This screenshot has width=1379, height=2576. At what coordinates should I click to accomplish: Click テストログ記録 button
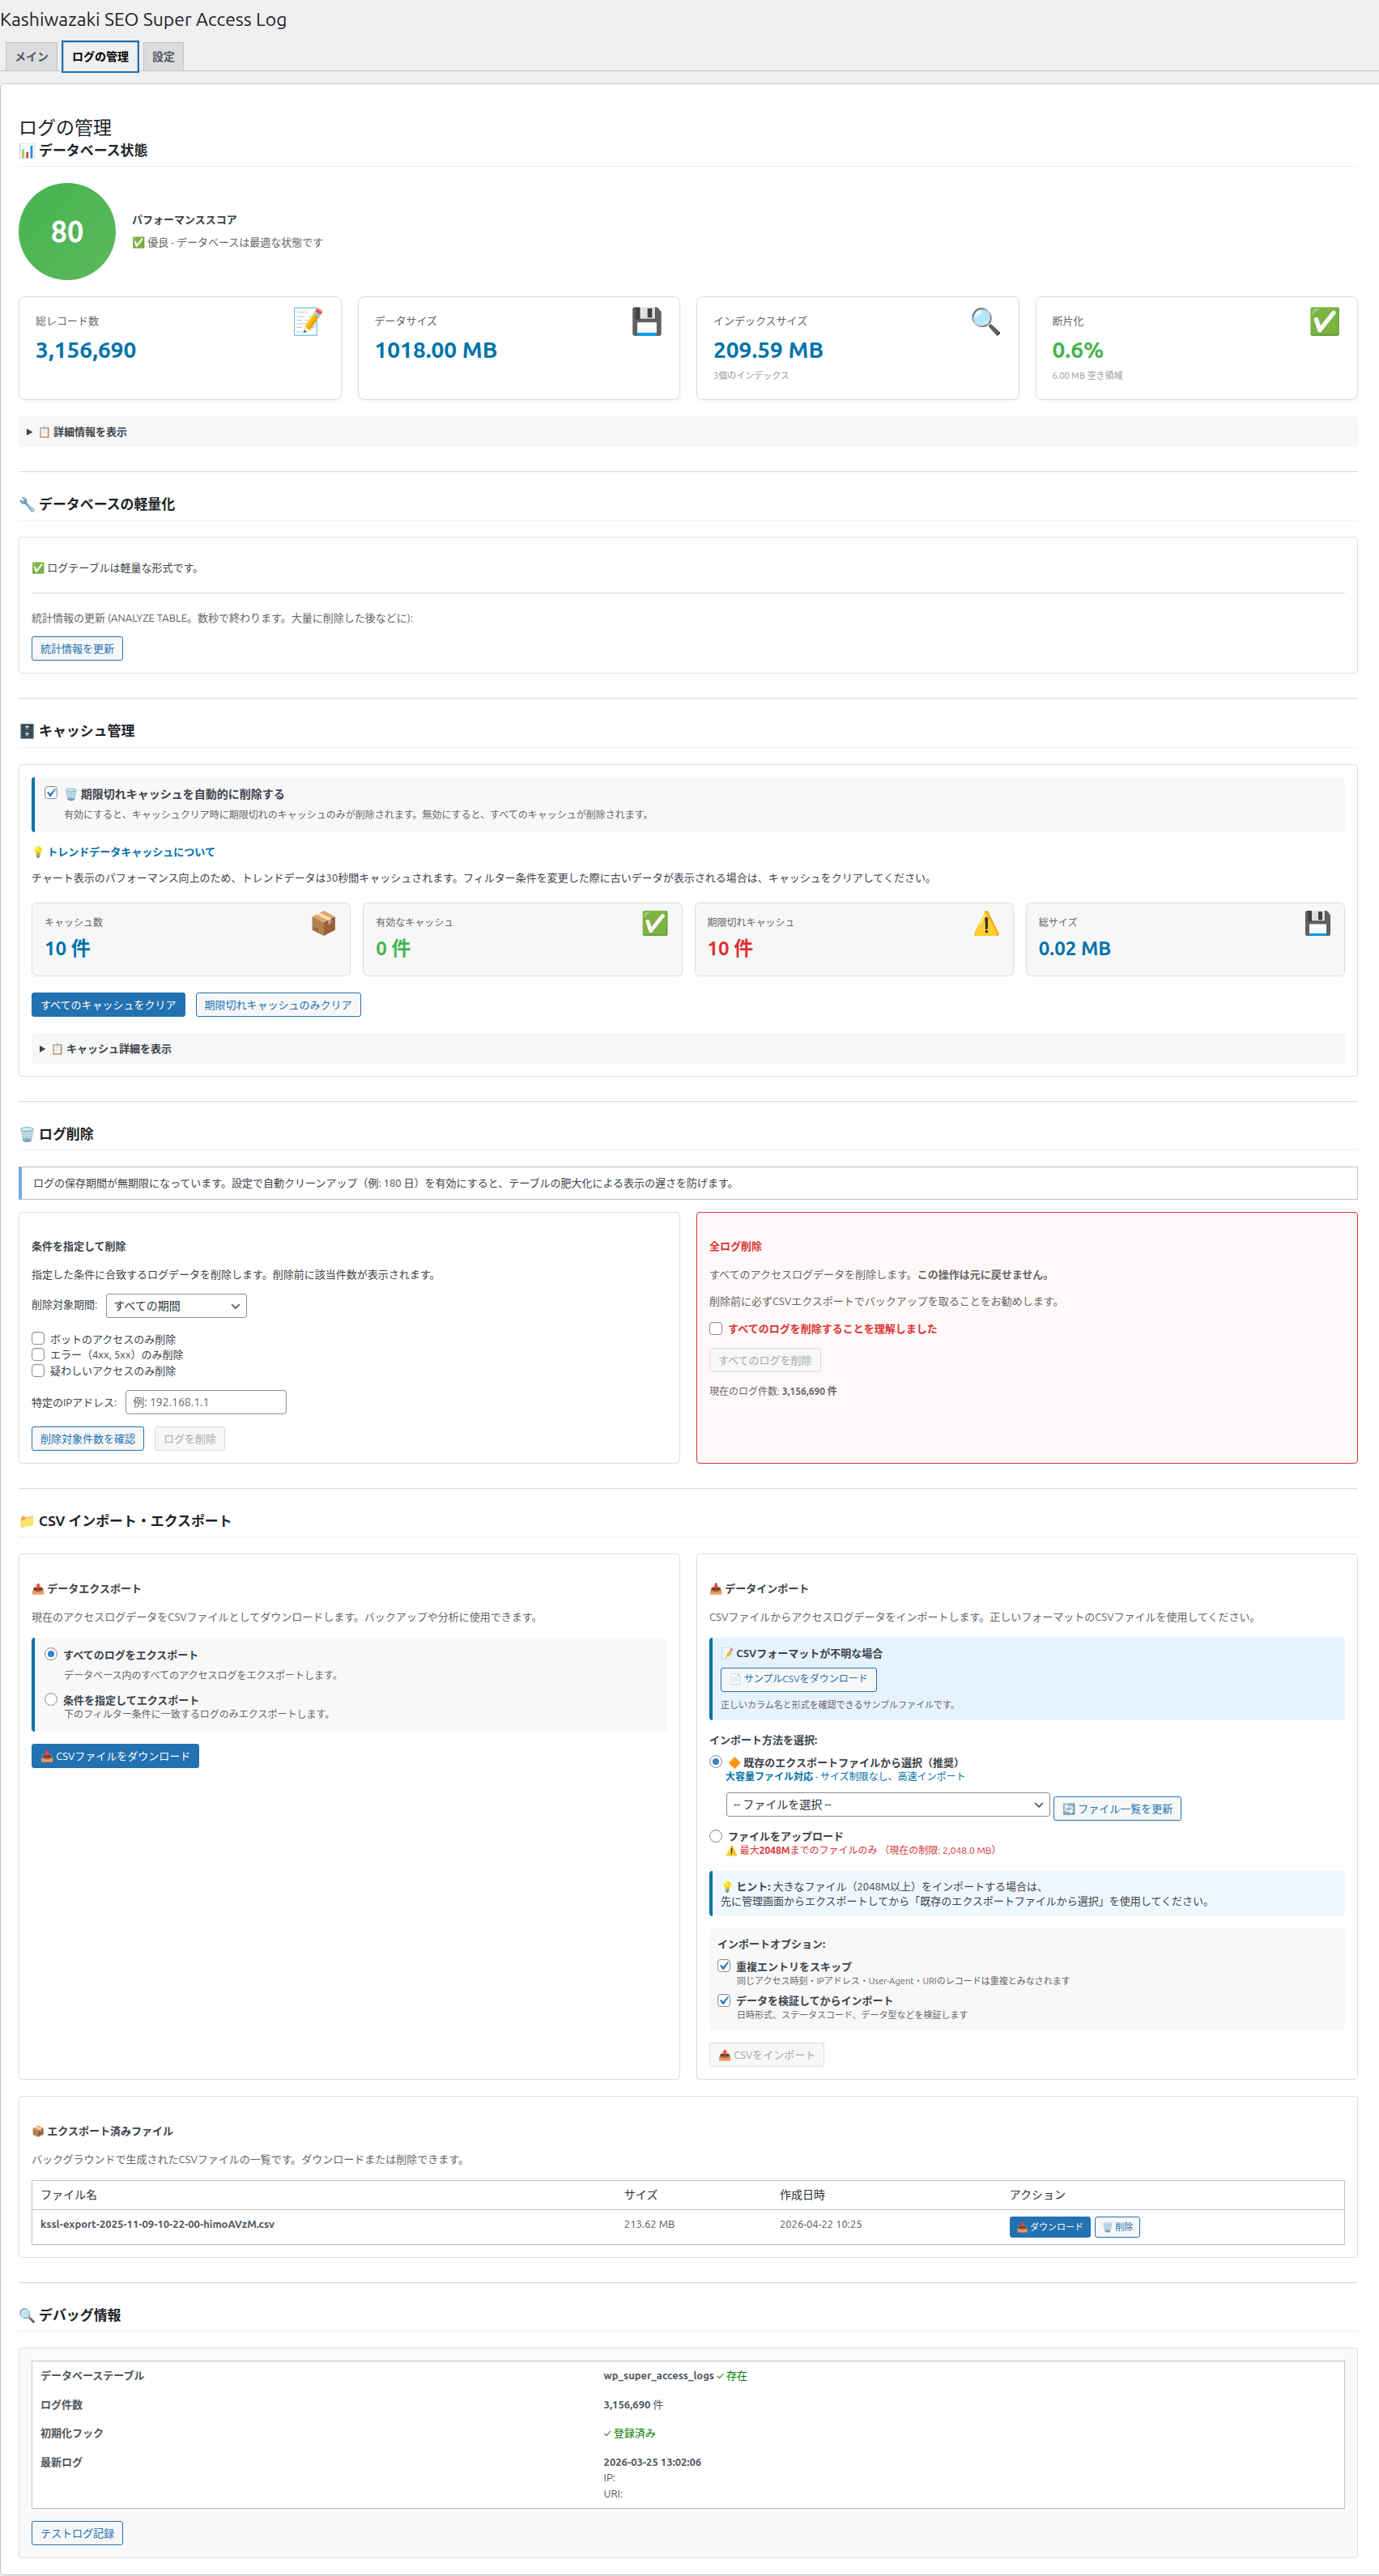click(x=77, y=2533)
